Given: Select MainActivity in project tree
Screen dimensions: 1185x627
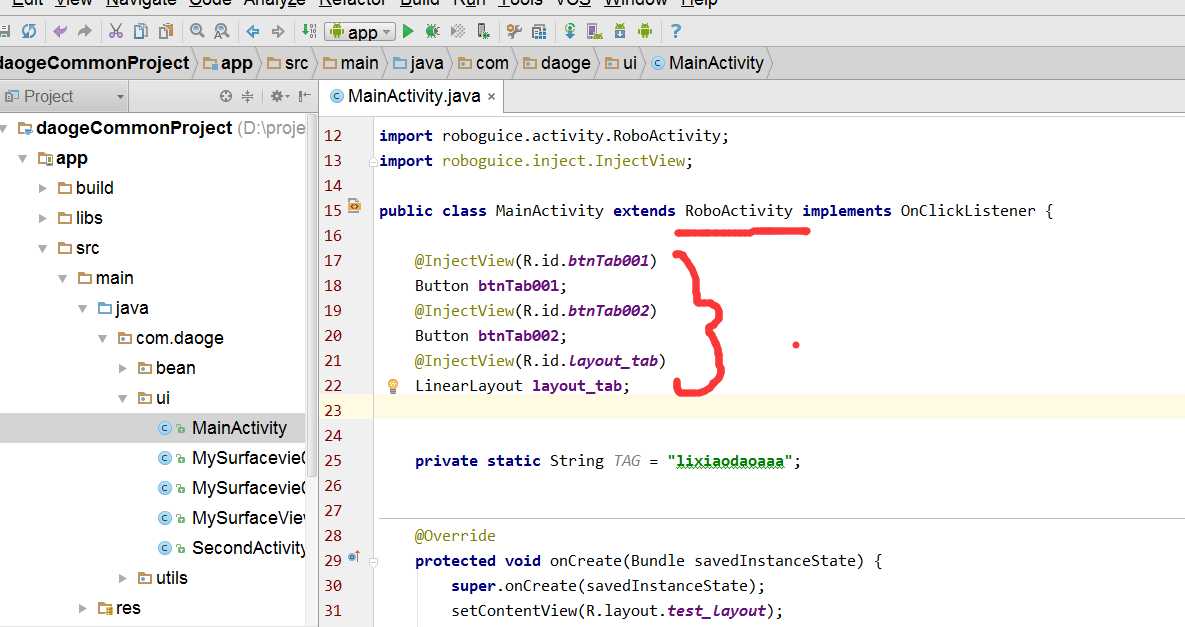Looking at the screenshot, I should (153, 428).
